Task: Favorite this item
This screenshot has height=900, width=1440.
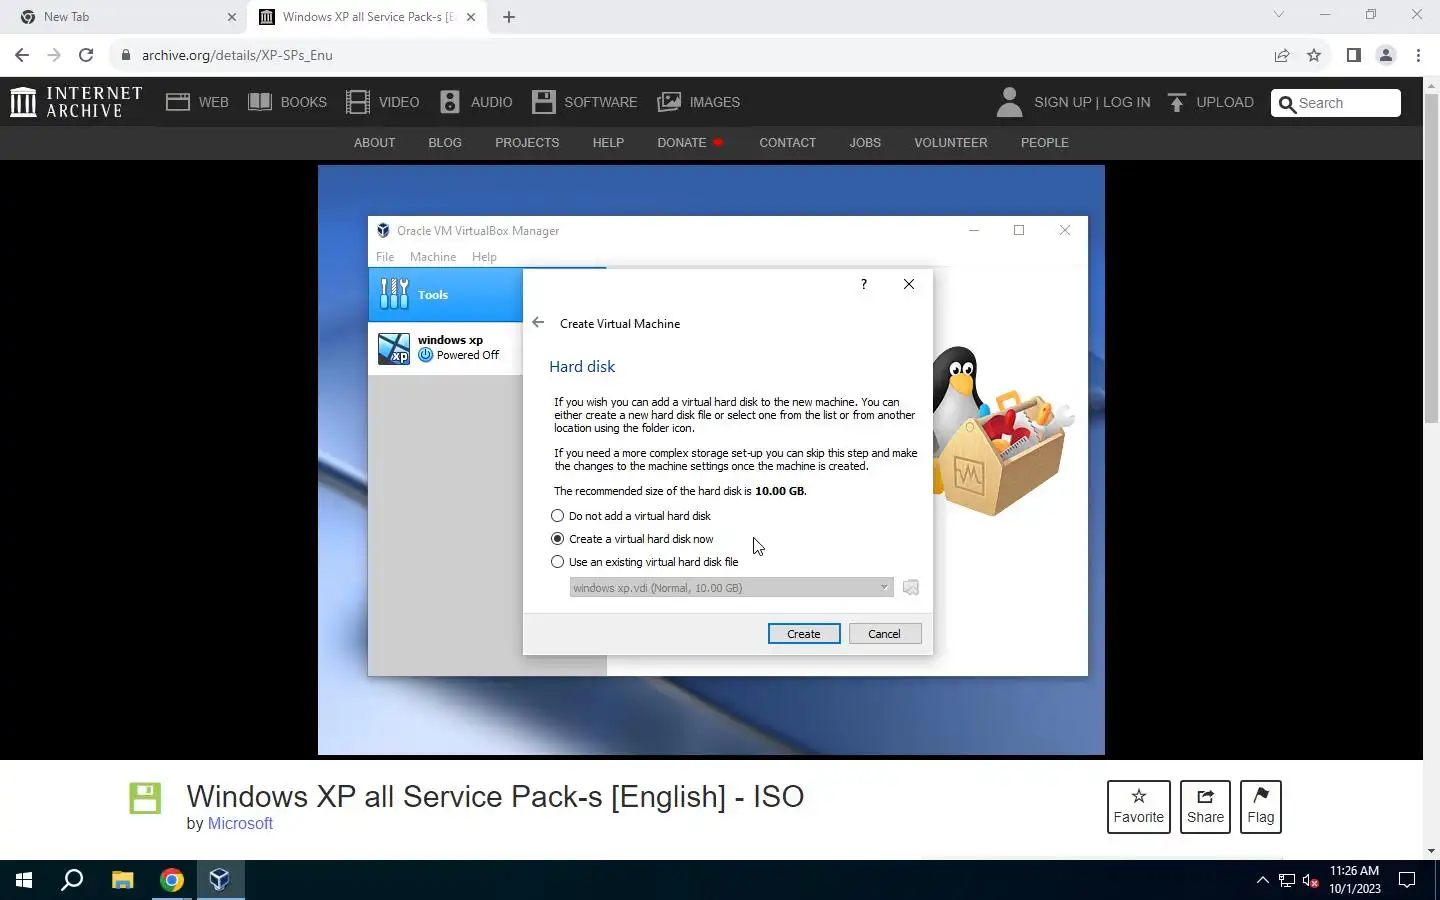Action: coord(1138,806)
